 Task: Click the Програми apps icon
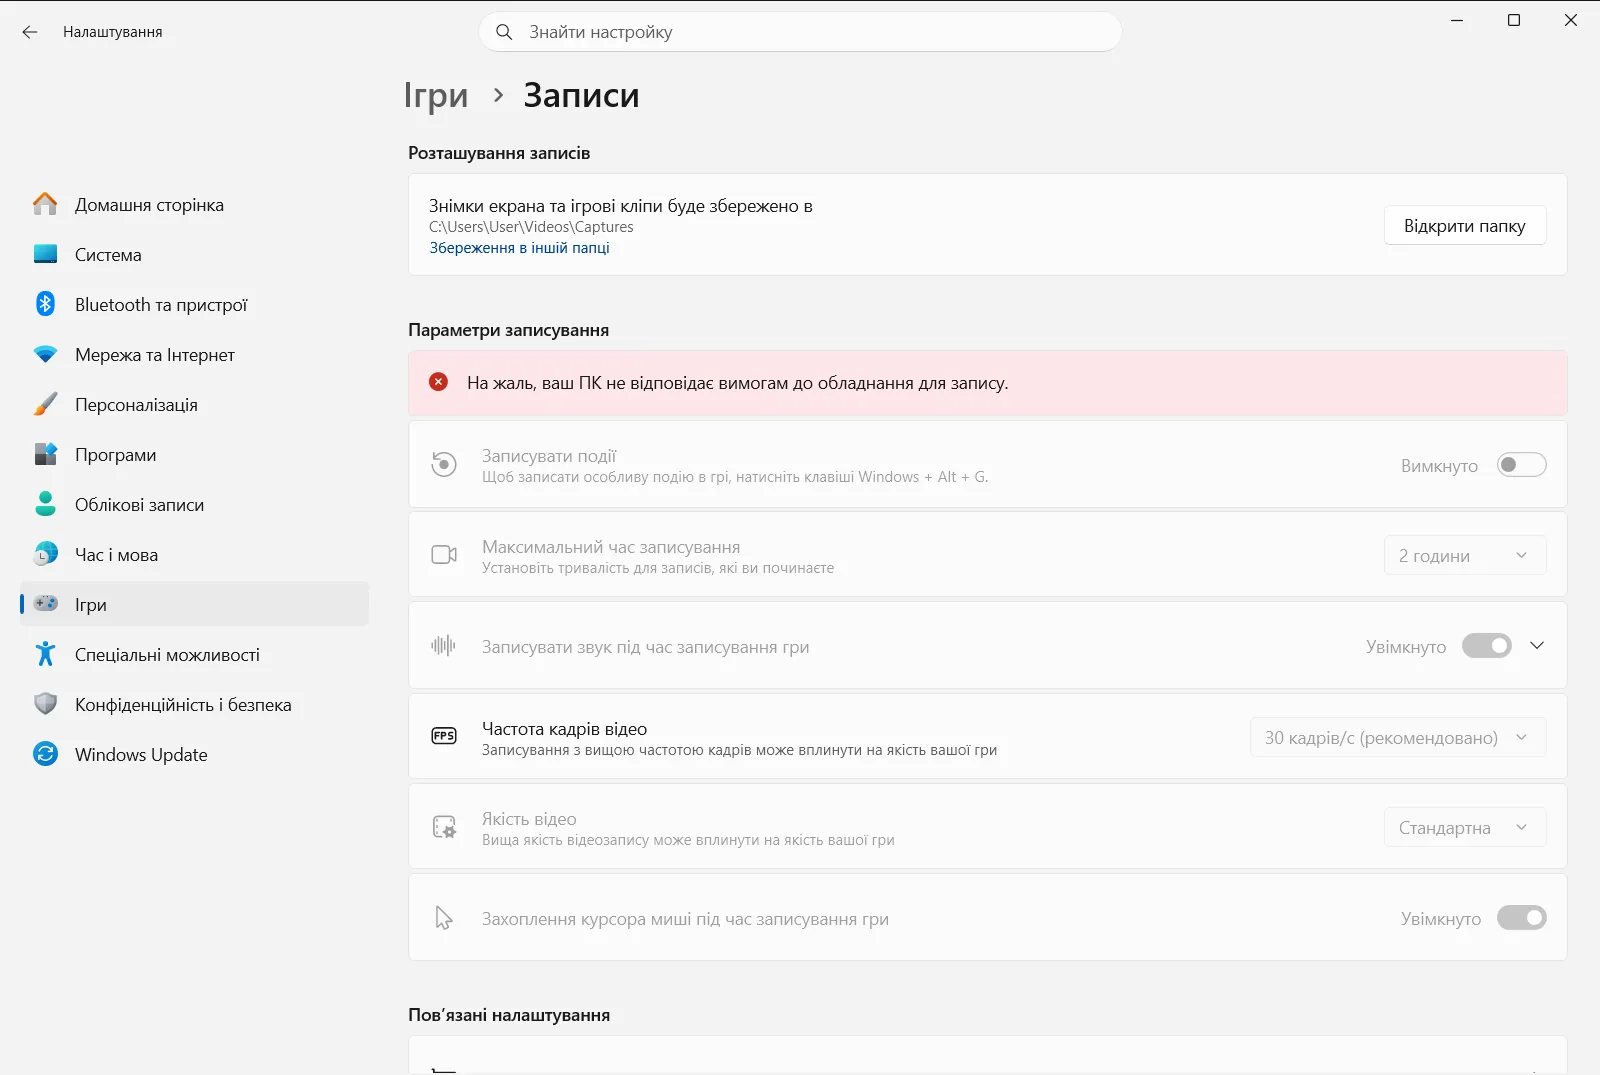45,454
